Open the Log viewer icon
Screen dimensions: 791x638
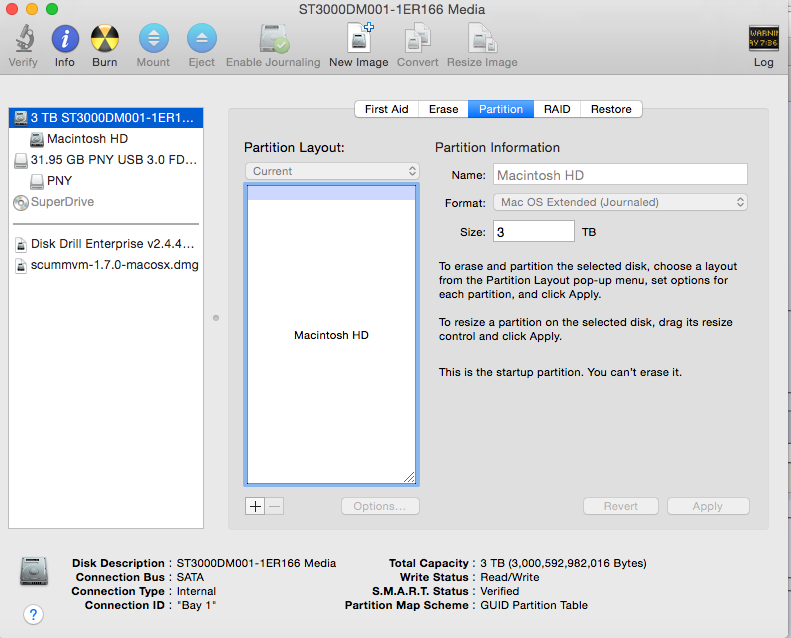coord(763,38)
